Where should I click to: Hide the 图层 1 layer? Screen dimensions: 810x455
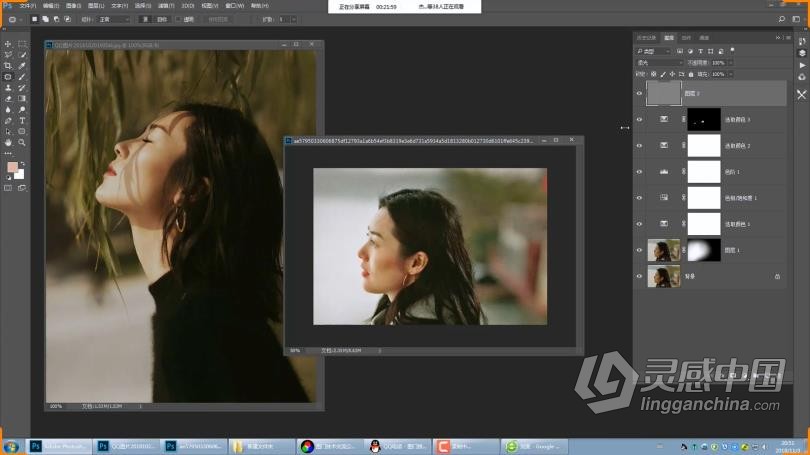click(x=639, y=250)
